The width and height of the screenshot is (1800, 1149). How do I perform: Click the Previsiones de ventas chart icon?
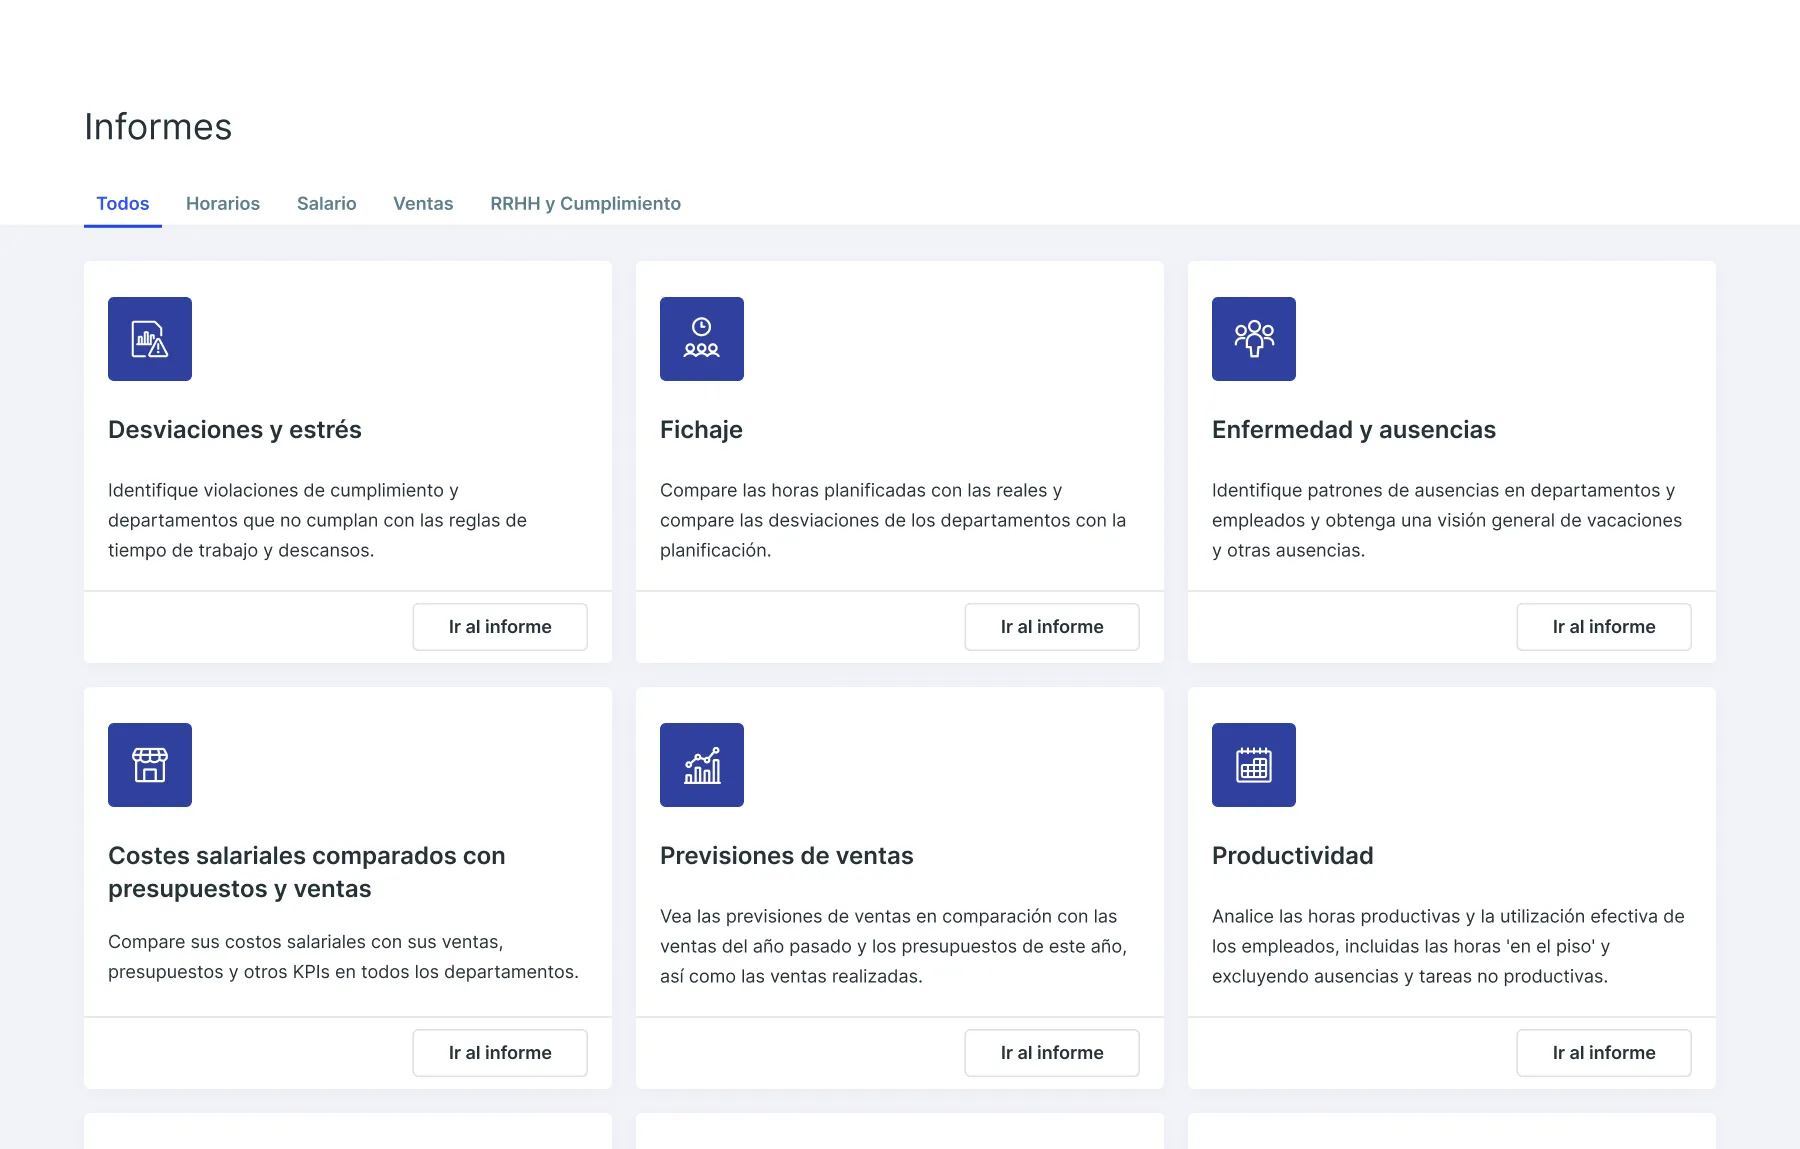702,765
